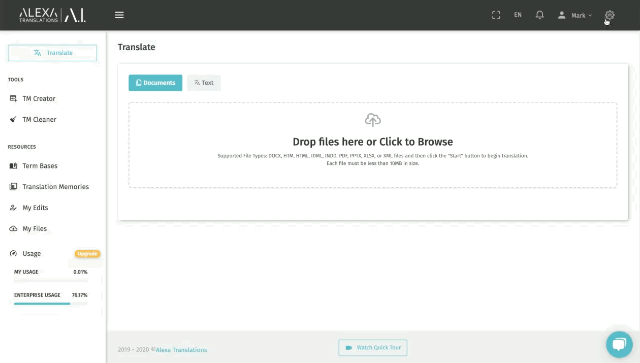Screen dimensions: 640x363
Task: Click the Usage gauge icon
Action: pyautogui.click(x=13, y=254)
